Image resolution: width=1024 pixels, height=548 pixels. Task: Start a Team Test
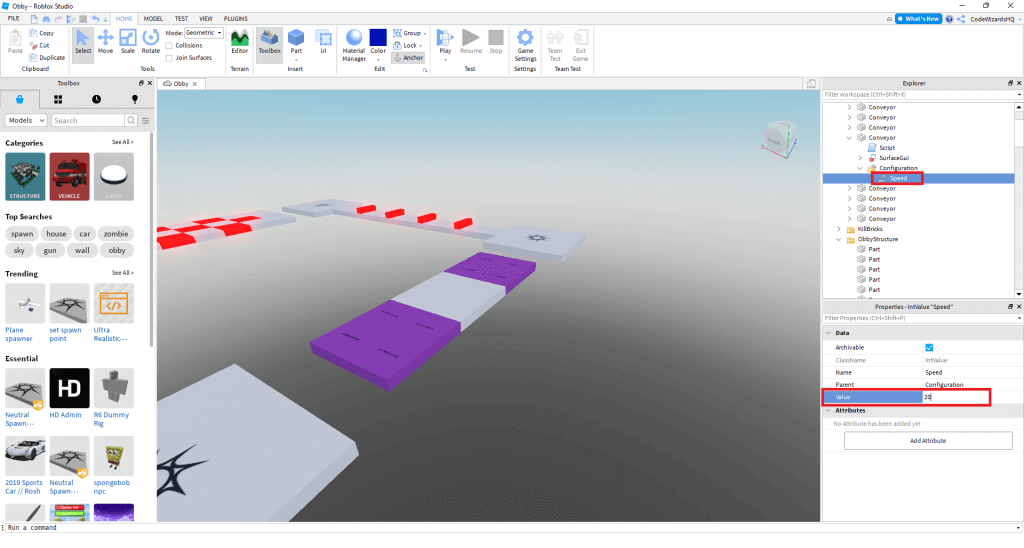point(555,46)
